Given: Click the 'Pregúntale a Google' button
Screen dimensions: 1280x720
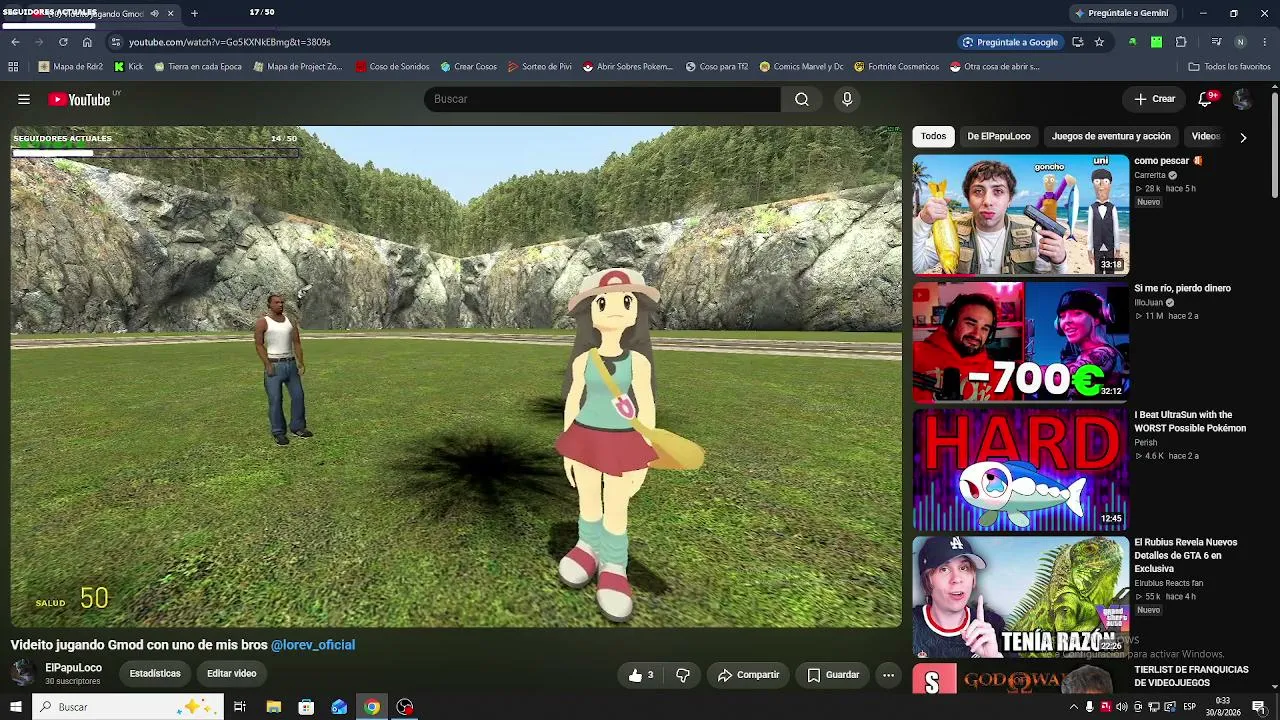Looking at the screenshot, I should tap(1010, 42).
